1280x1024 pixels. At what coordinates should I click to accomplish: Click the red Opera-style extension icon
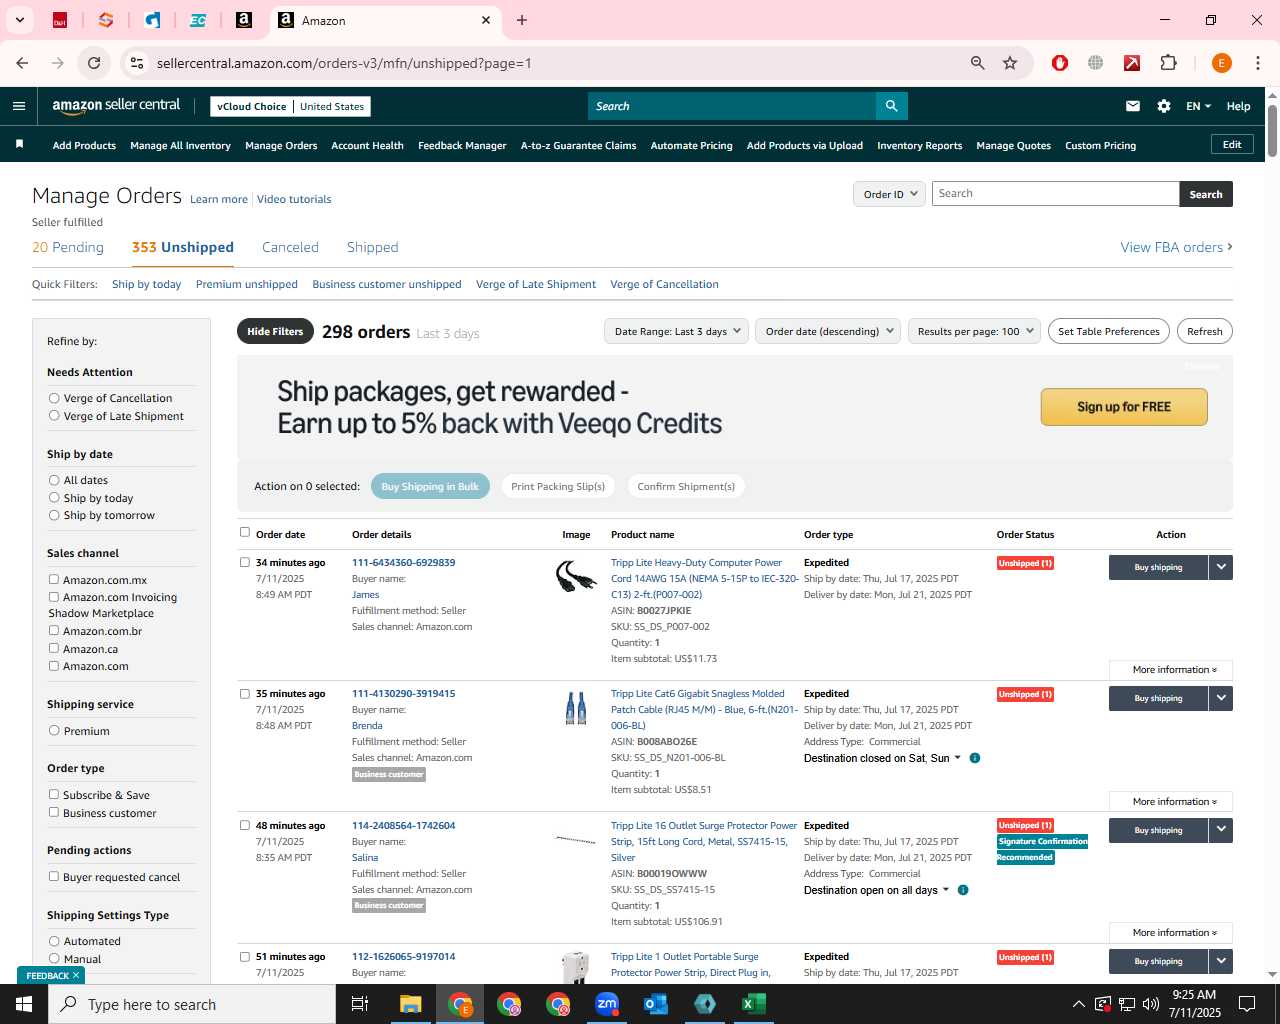tap(1060, 63)
